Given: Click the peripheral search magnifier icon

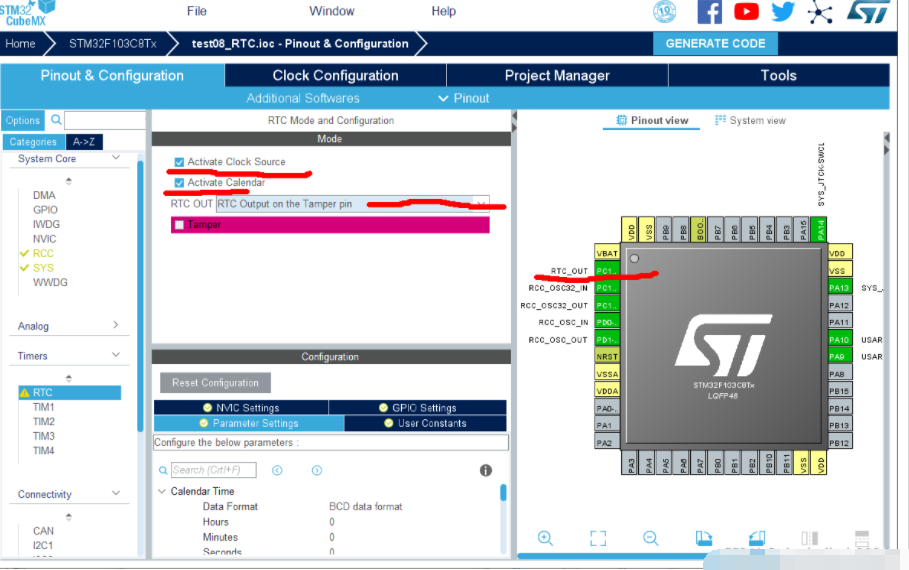Looking at the screenshot, I should tap(56, 120).
